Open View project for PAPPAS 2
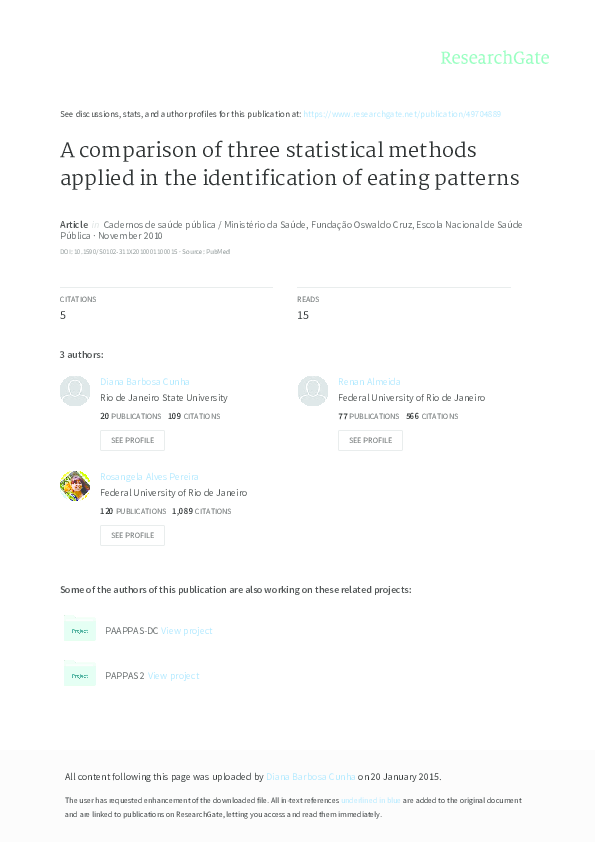 [x=173, y=676]
